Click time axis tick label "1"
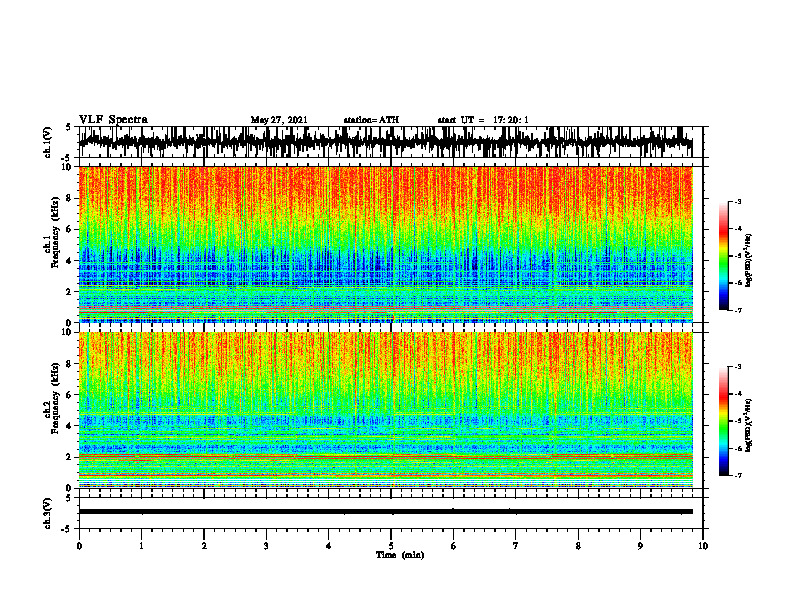Viewport: 792px width, 612px height. [x=141, y=546]
